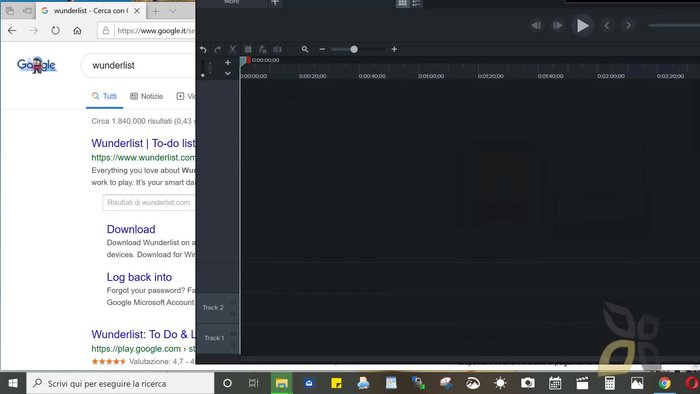Close the wunderlist browser tab
Image resolution: width=700 pixels, height=394 pixels.
[137, 11]
